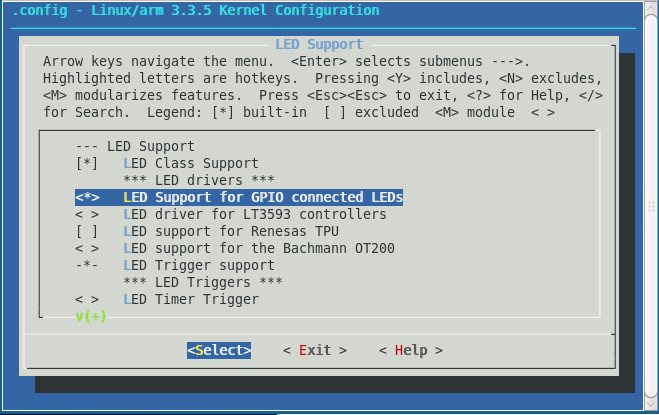659x415 pixels.
Task: Click the scrollbar down arrow
Action: (x=651, y=405)
